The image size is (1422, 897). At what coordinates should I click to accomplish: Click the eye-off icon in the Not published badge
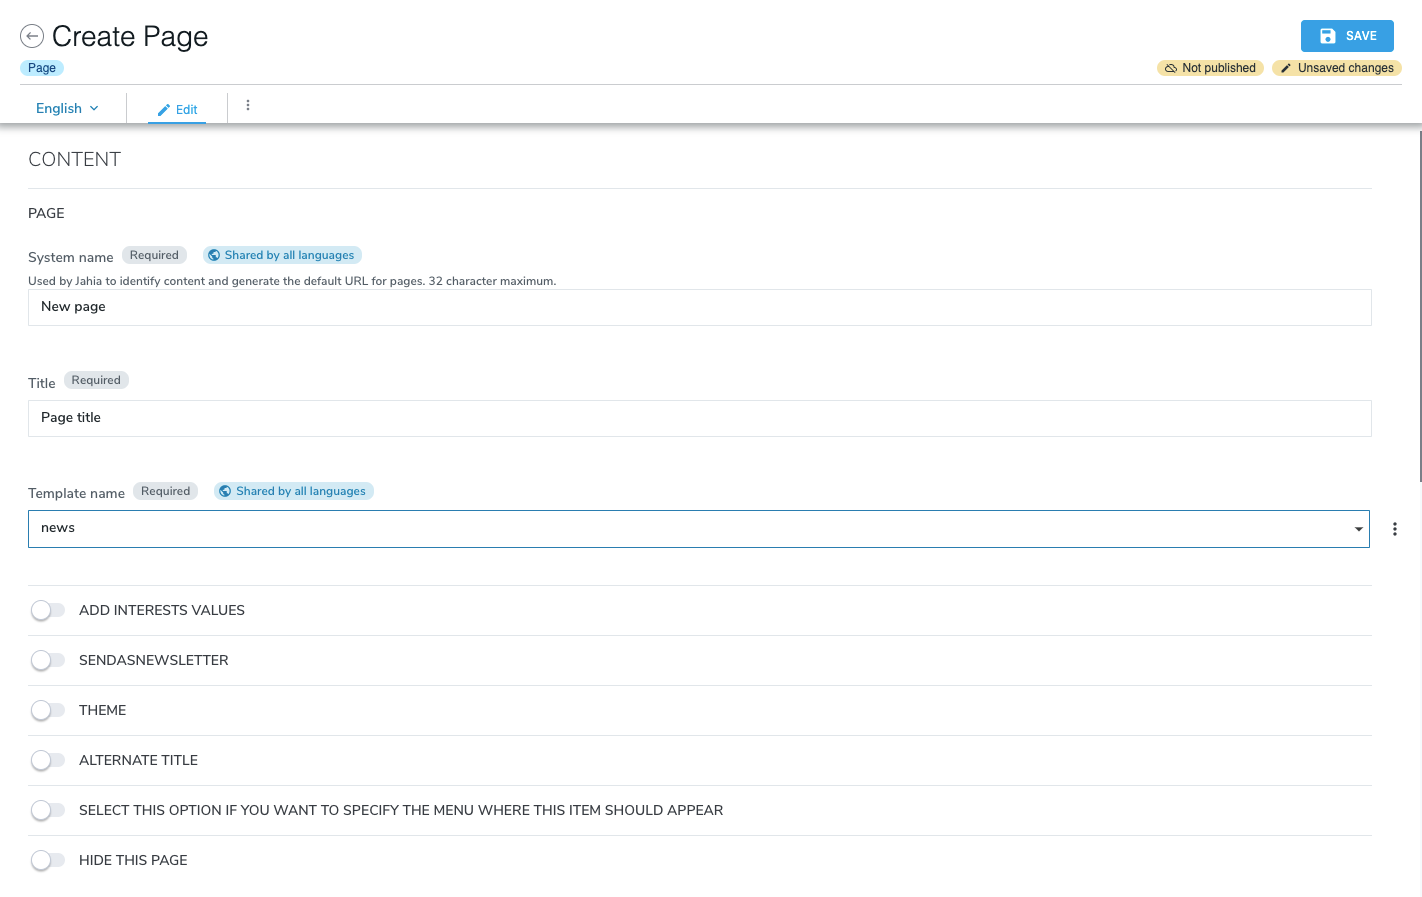pyautogui.click(x=1170, y=68)
